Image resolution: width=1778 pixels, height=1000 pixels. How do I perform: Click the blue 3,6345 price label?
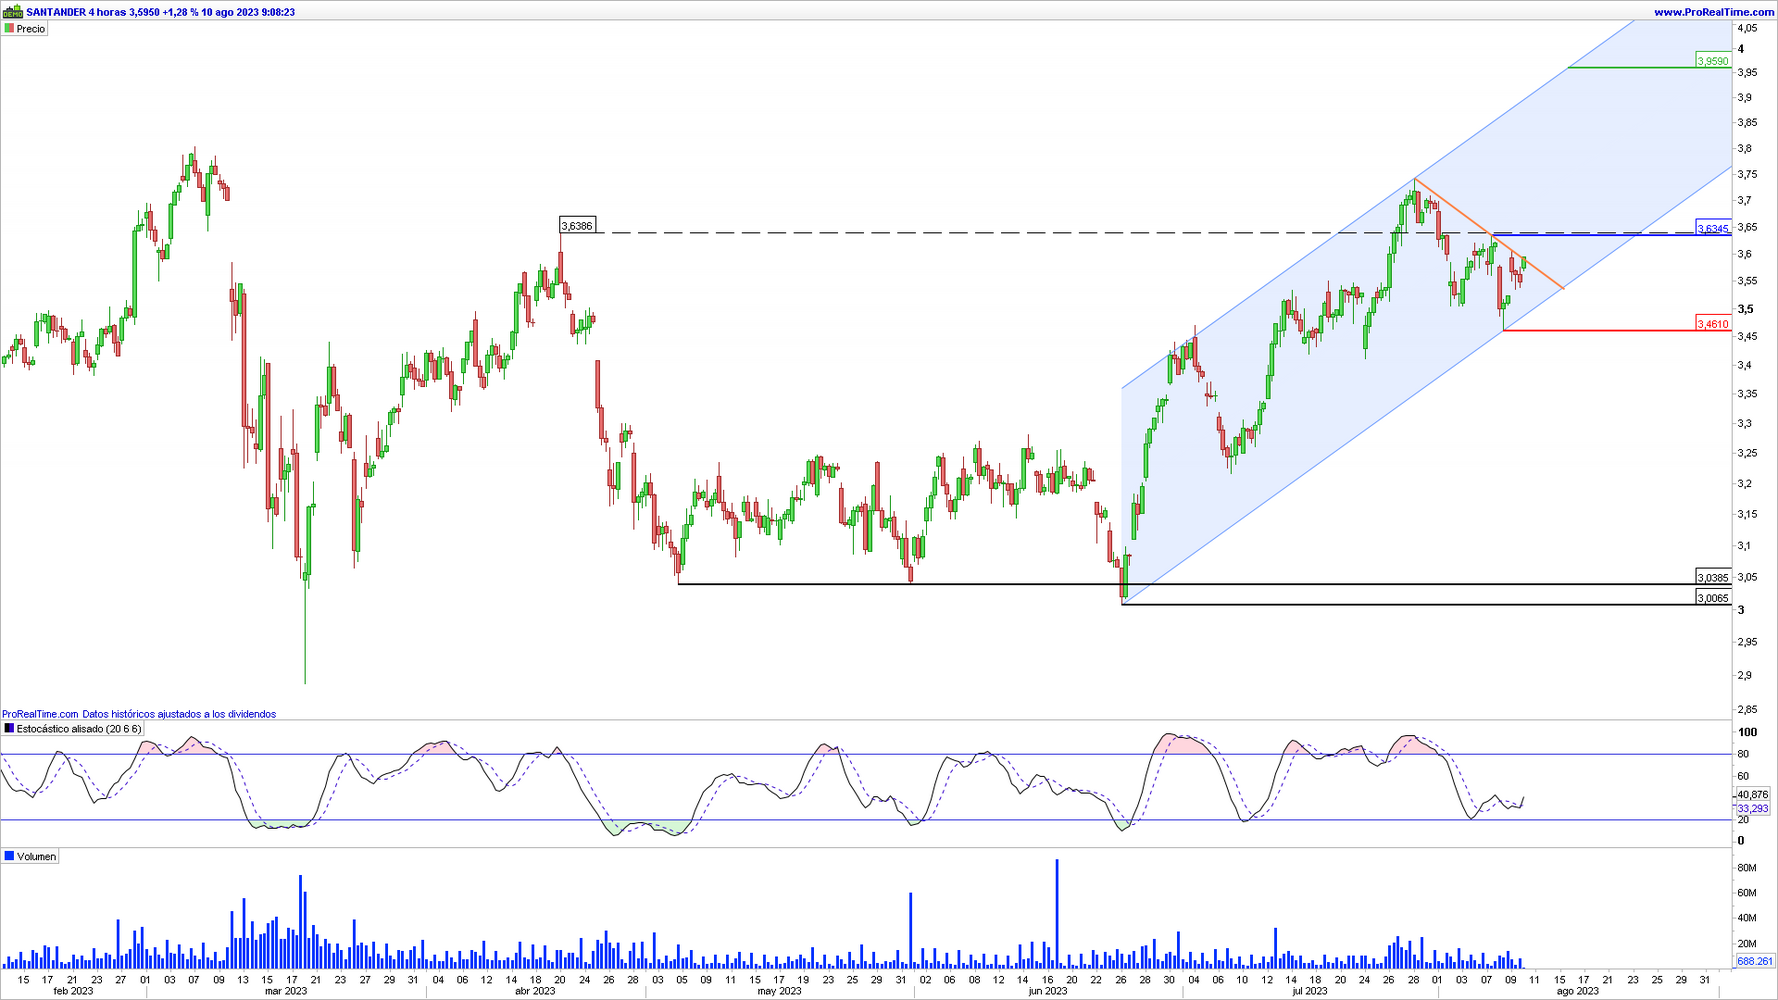pyautogui.click(x=1713, y=229)
